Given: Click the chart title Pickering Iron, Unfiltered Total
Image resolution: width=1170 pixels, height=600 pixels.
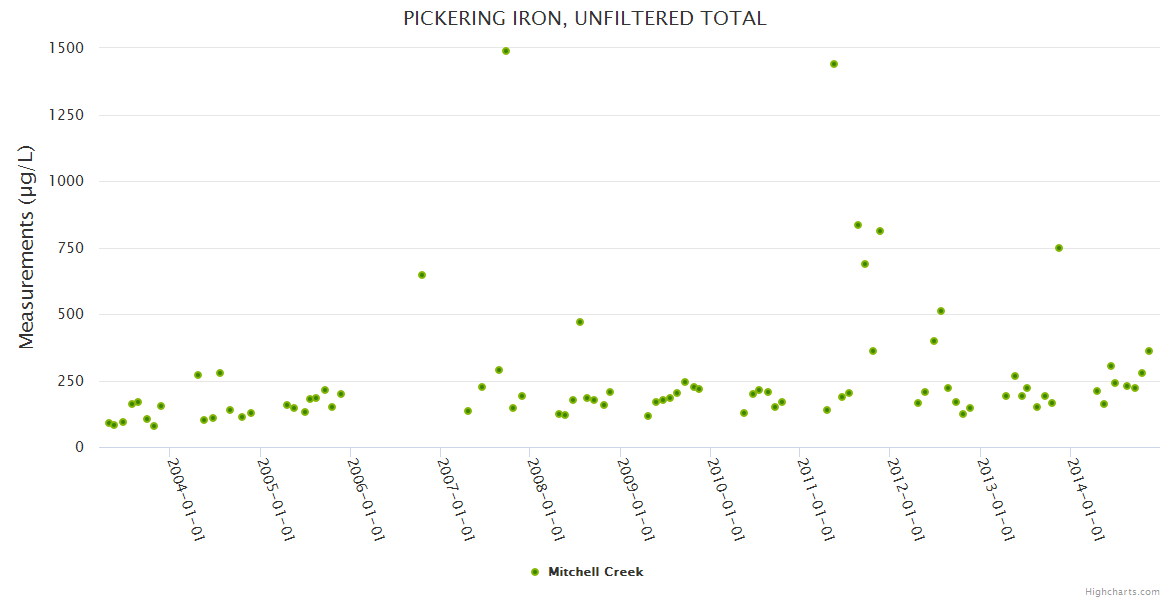Looking at the screenshot, I should point(585,18).
